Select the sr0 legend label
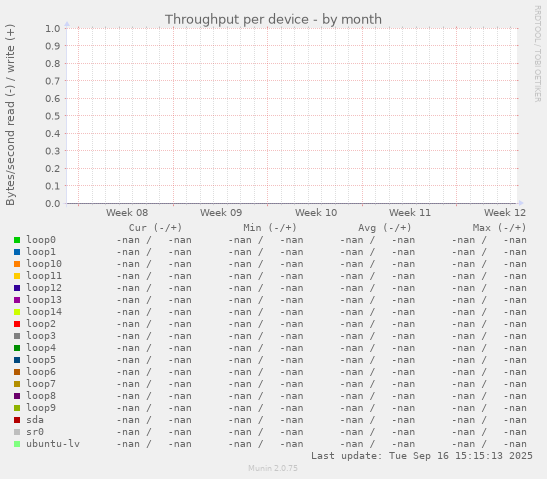Viewport: 547px width, 479px height. (35, 432)
